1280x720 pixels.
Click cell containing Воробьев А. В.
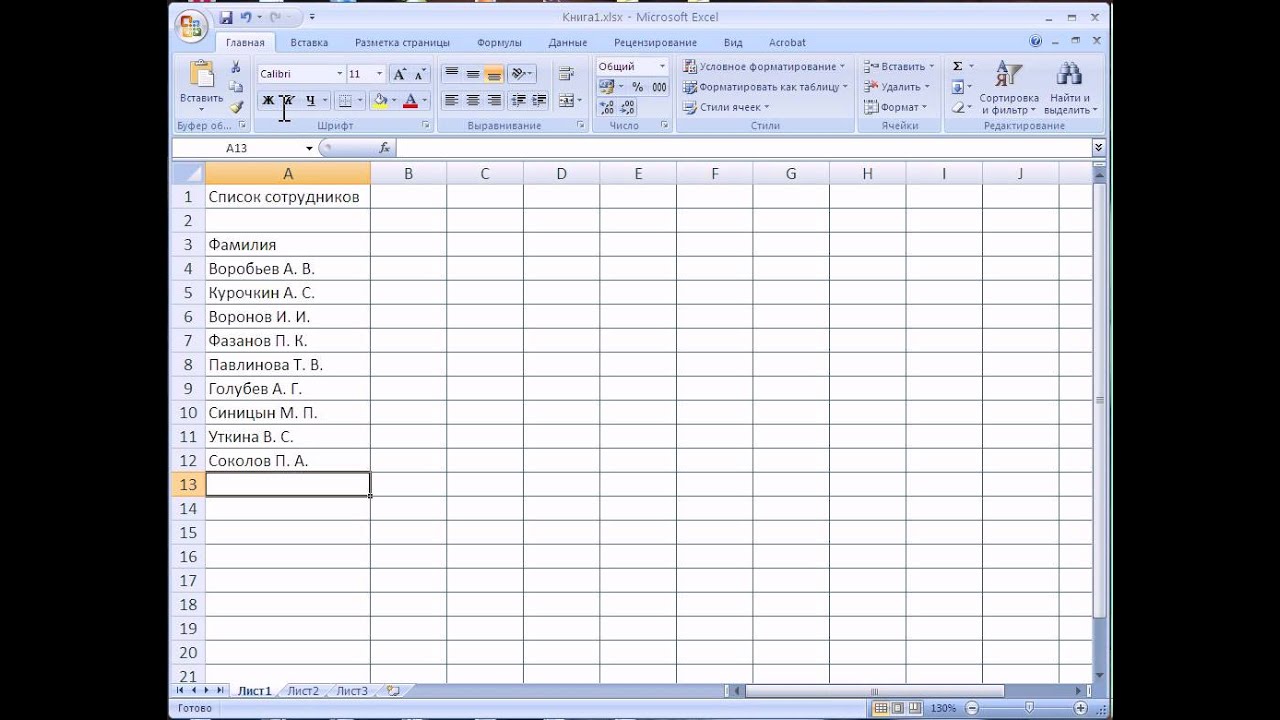288,269
